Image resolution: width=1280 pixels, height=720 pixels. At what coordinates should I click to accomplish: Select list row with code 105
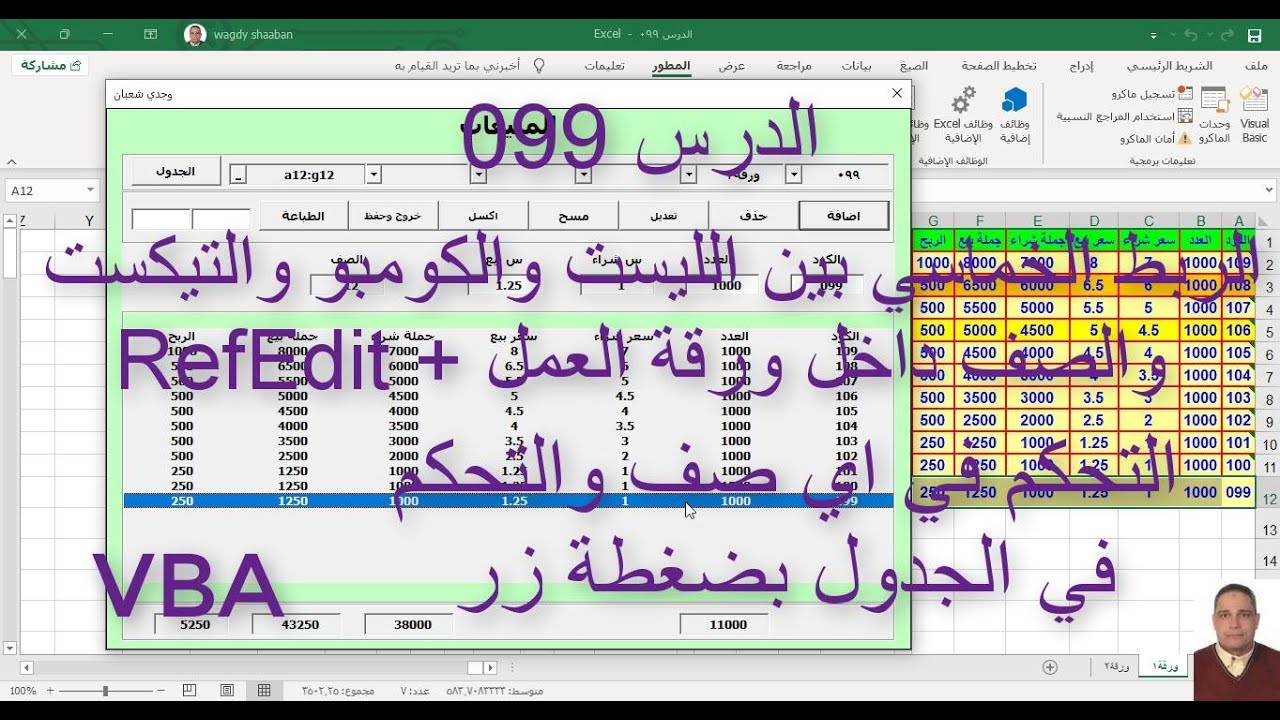(508, 411)
